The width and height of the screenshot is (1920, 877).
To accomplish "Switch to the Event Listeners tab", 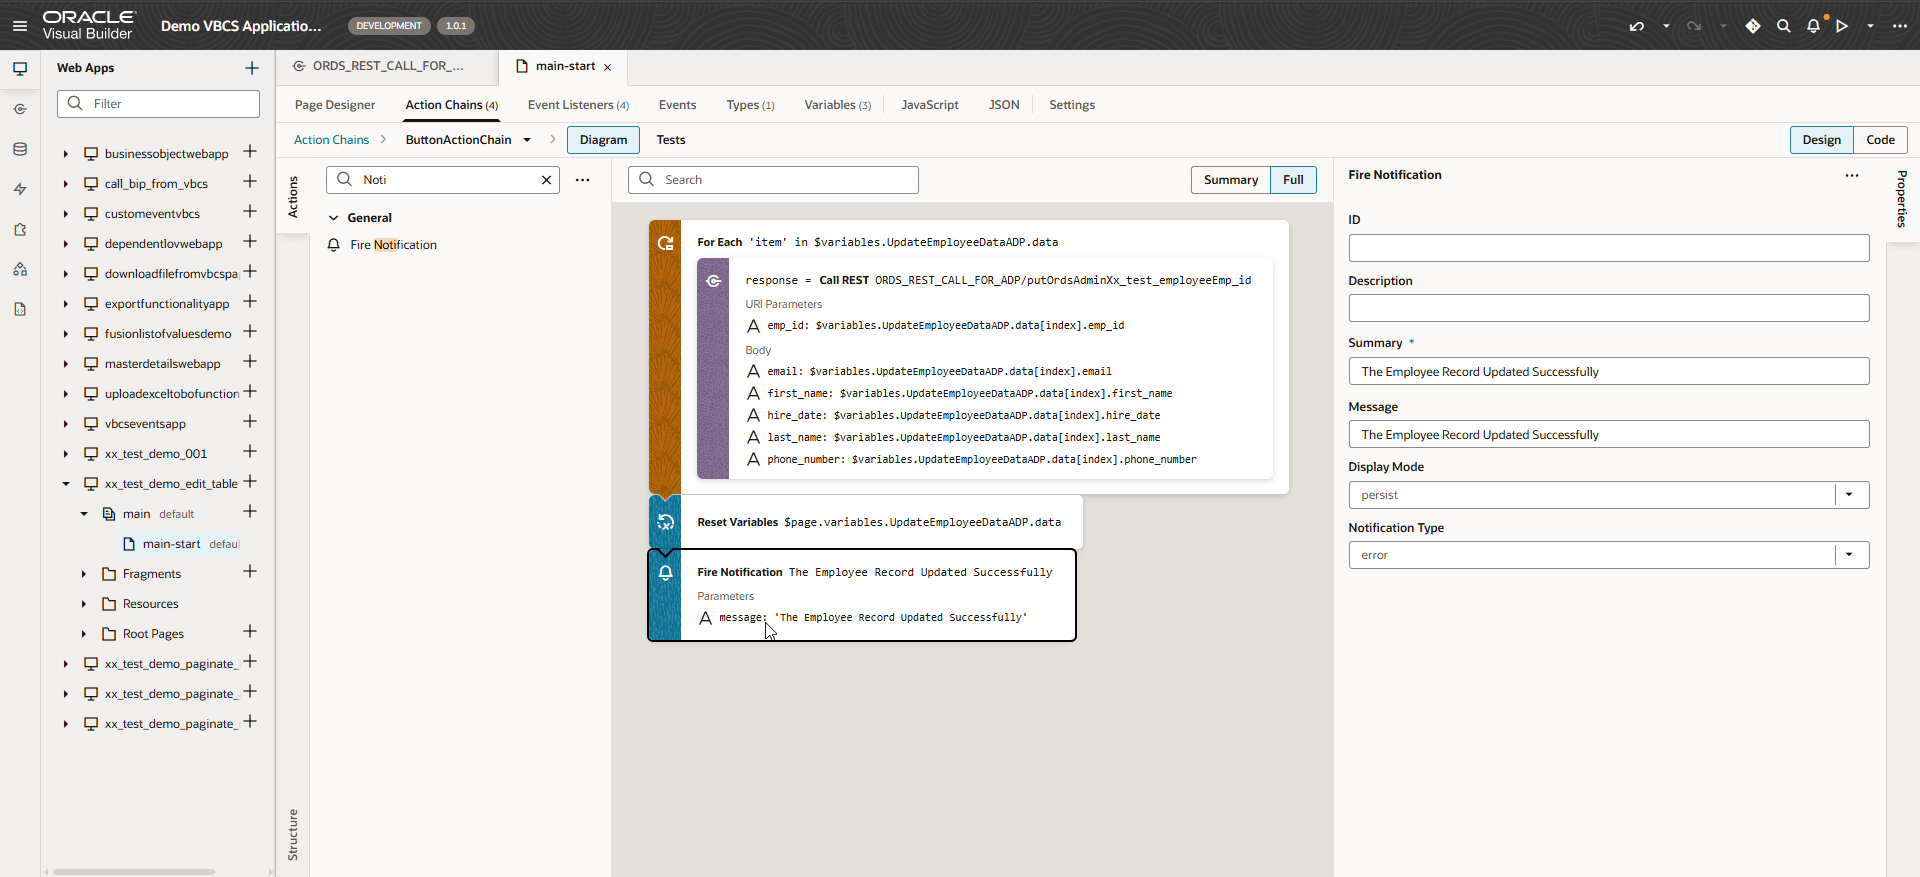I will point(578,105).
